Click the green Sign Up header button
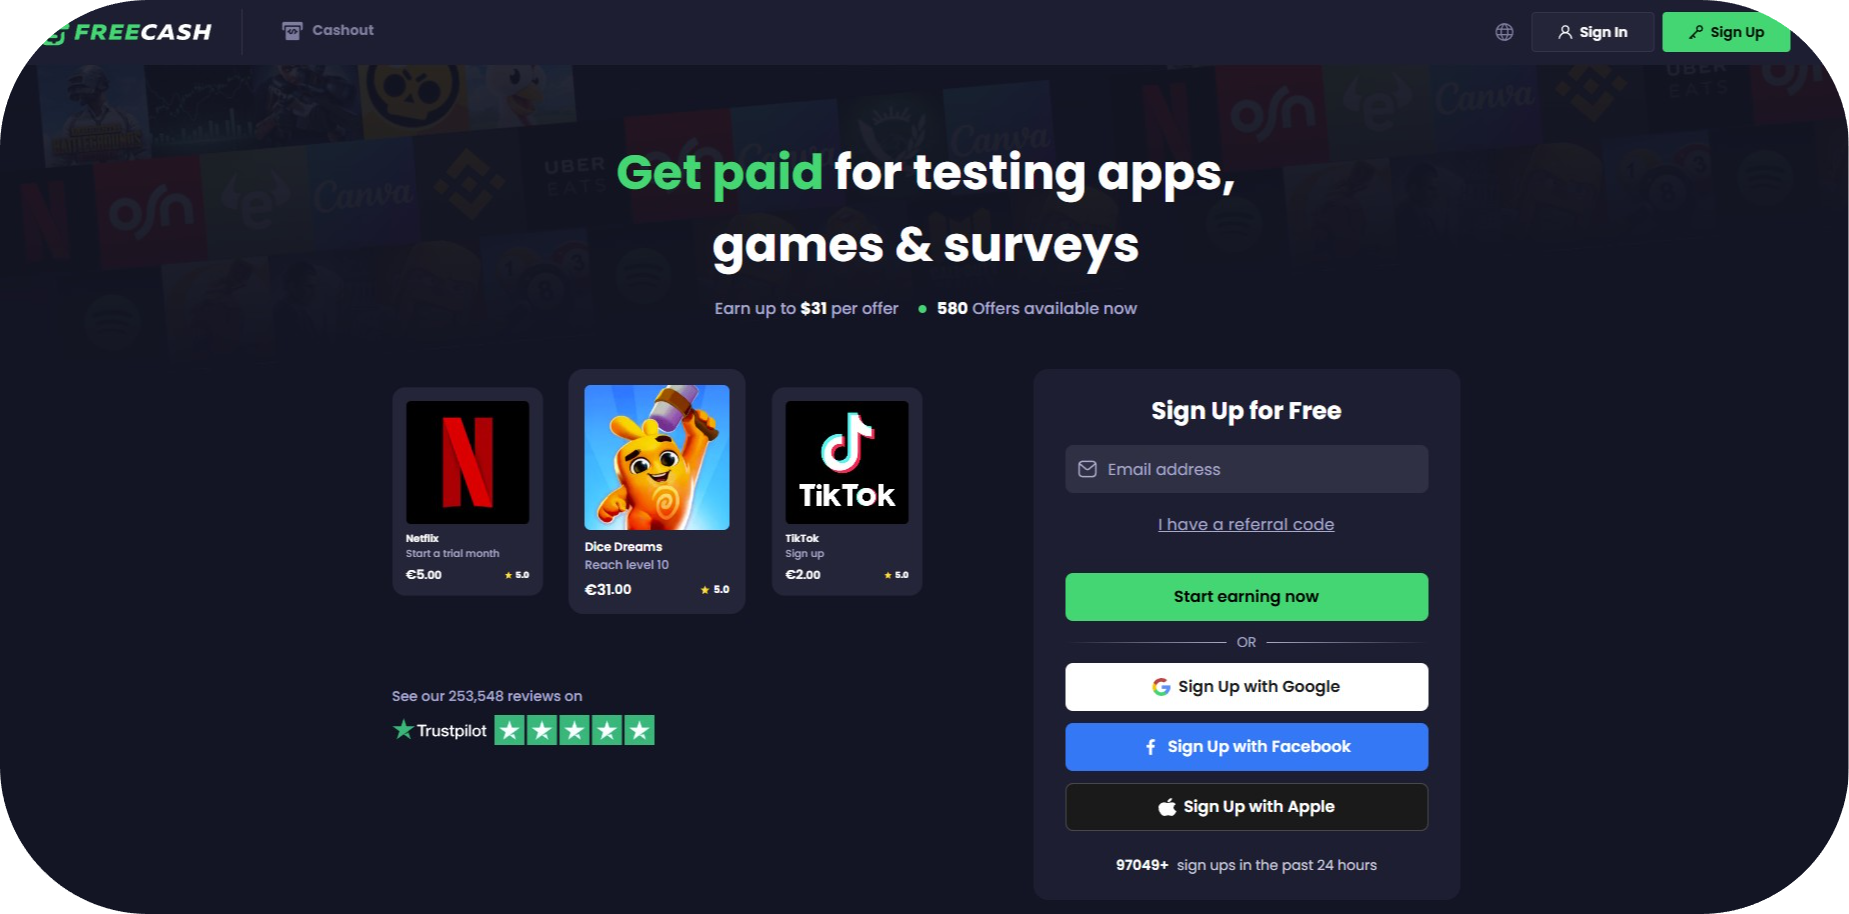This screenshot has height=914, width=1849. [1726, 32]
